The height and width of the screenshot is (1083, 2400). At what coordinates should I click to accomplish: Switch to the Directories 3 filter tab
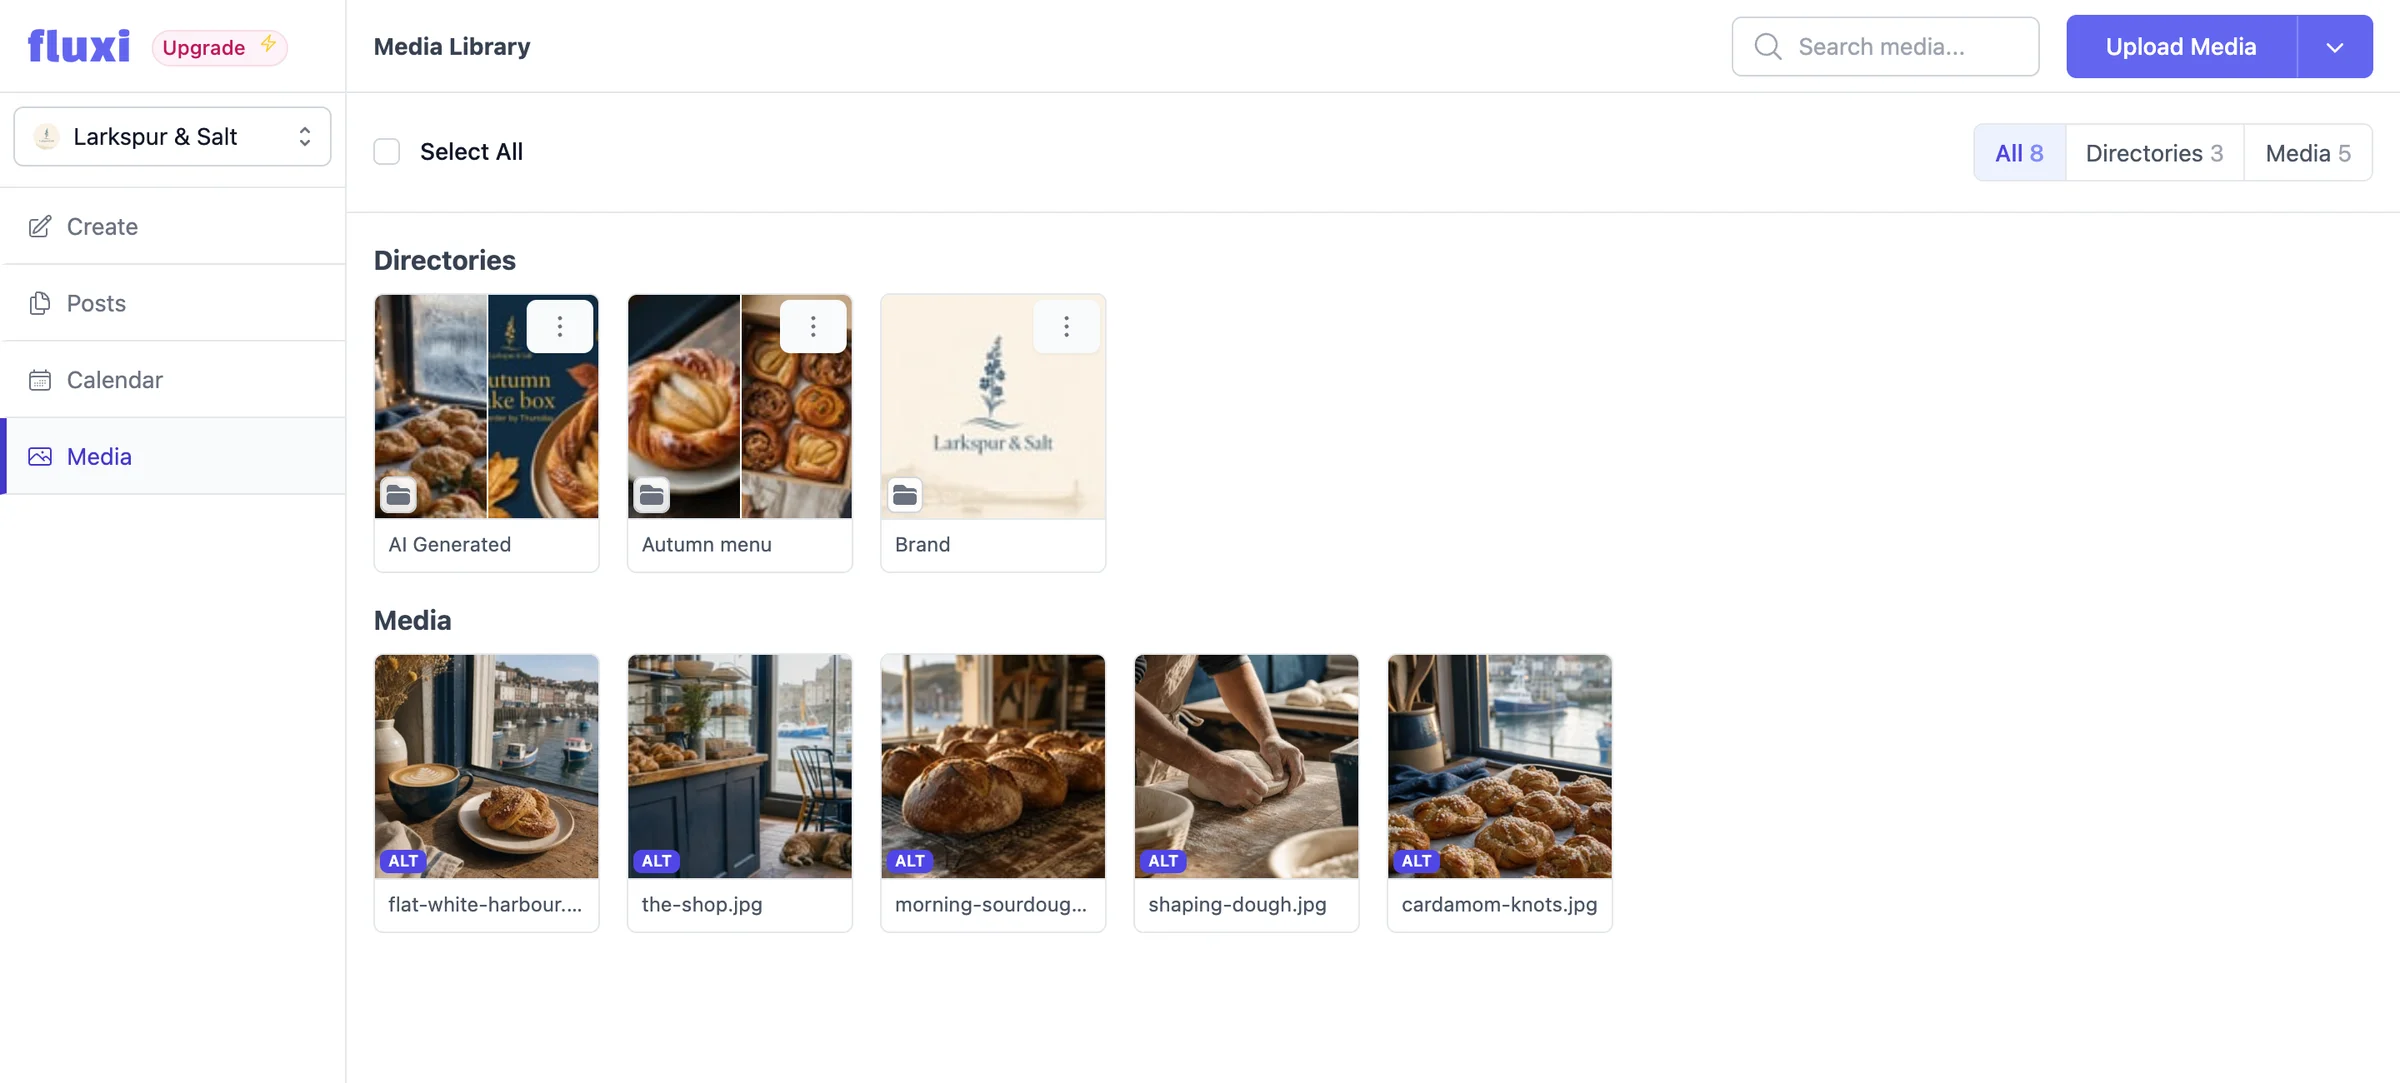tap(2154, 153)
